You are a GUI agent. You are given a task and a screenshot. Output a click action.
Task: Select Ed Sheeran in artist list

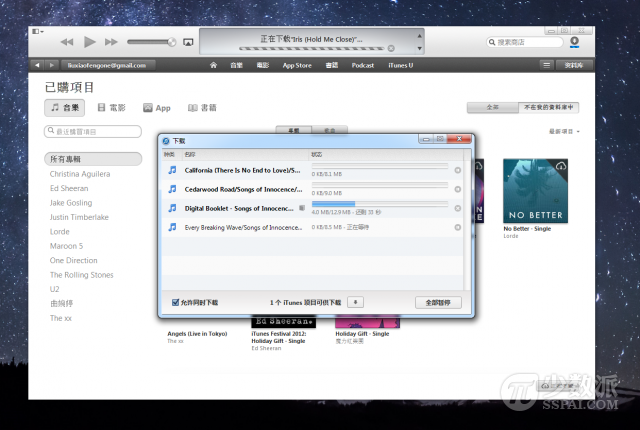coord(69,188)
